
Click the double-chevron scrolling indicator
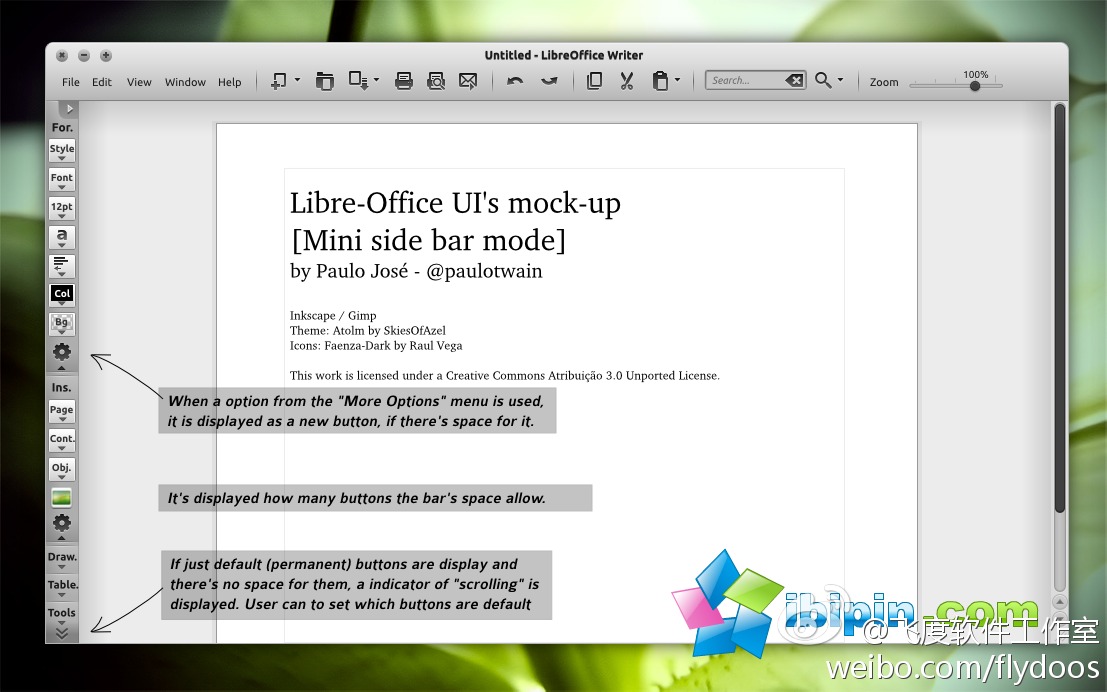[61, 633]
